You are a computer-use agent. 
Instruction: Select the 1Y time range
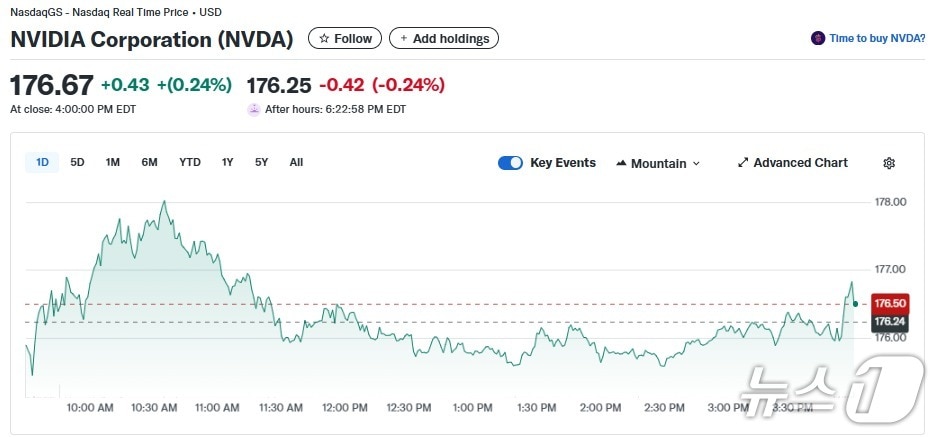pos(228,162)
